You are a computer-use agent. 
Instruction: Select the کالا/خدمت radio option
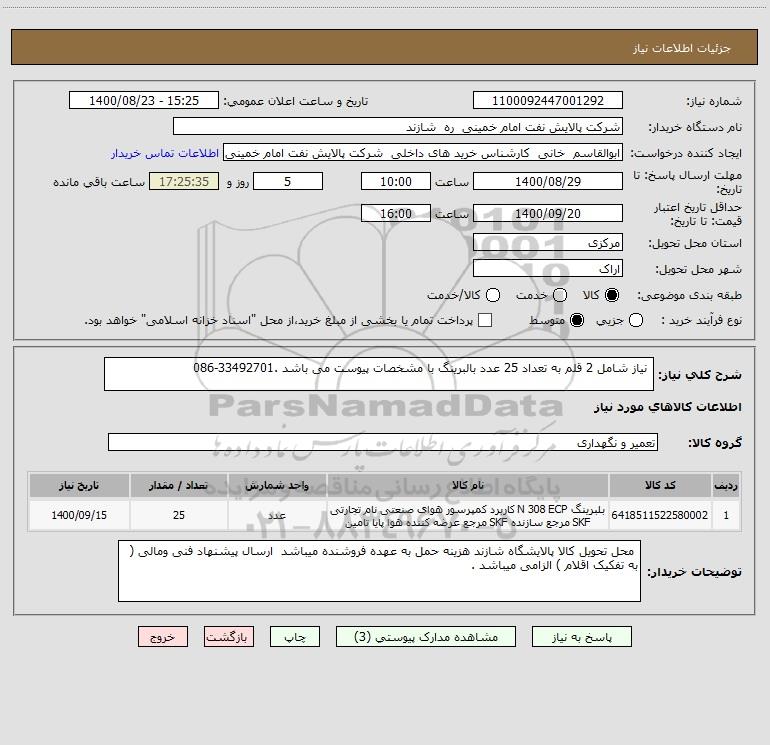coord(493,295)
